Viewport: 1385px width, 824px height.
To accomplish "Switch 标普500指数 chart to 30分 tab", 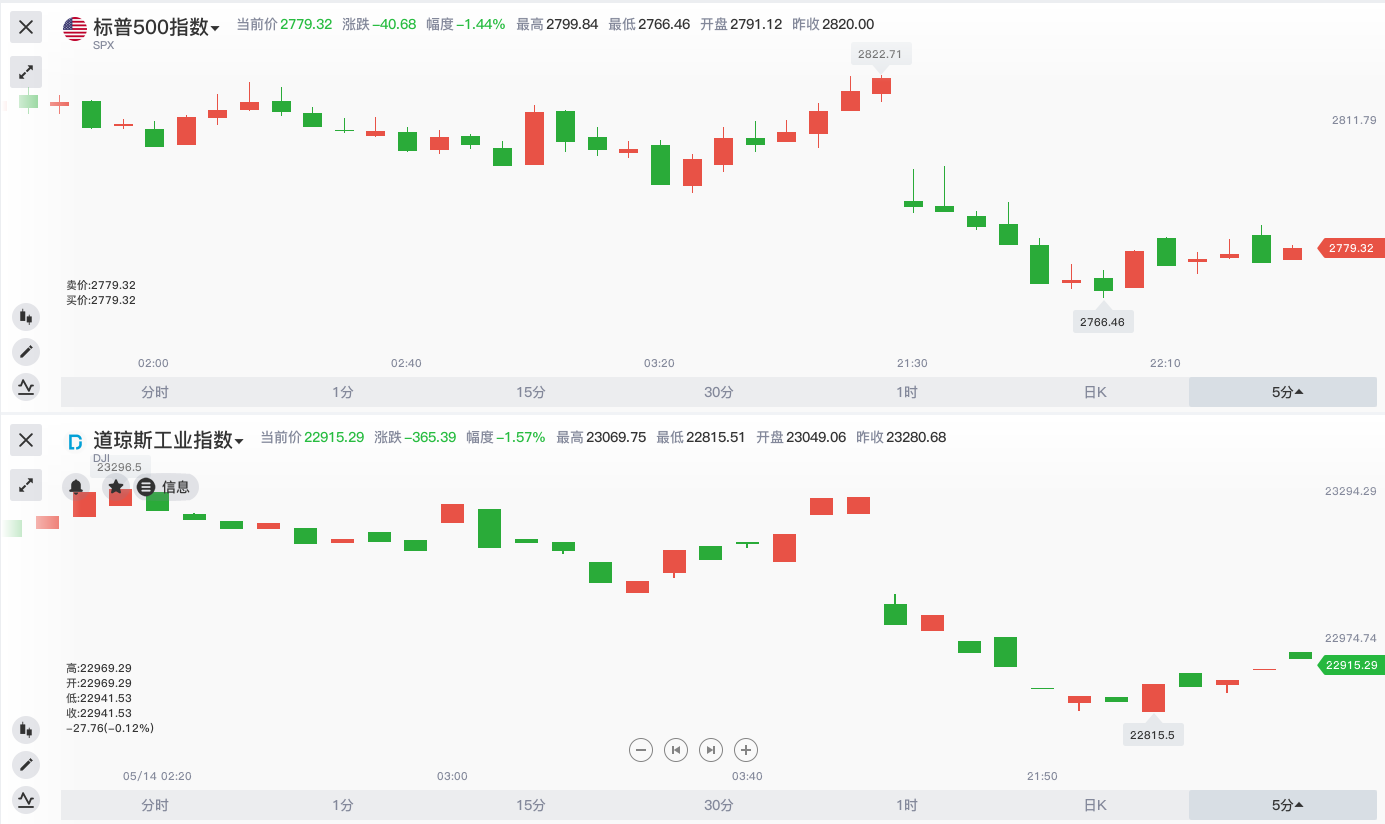I will [719, 392].
